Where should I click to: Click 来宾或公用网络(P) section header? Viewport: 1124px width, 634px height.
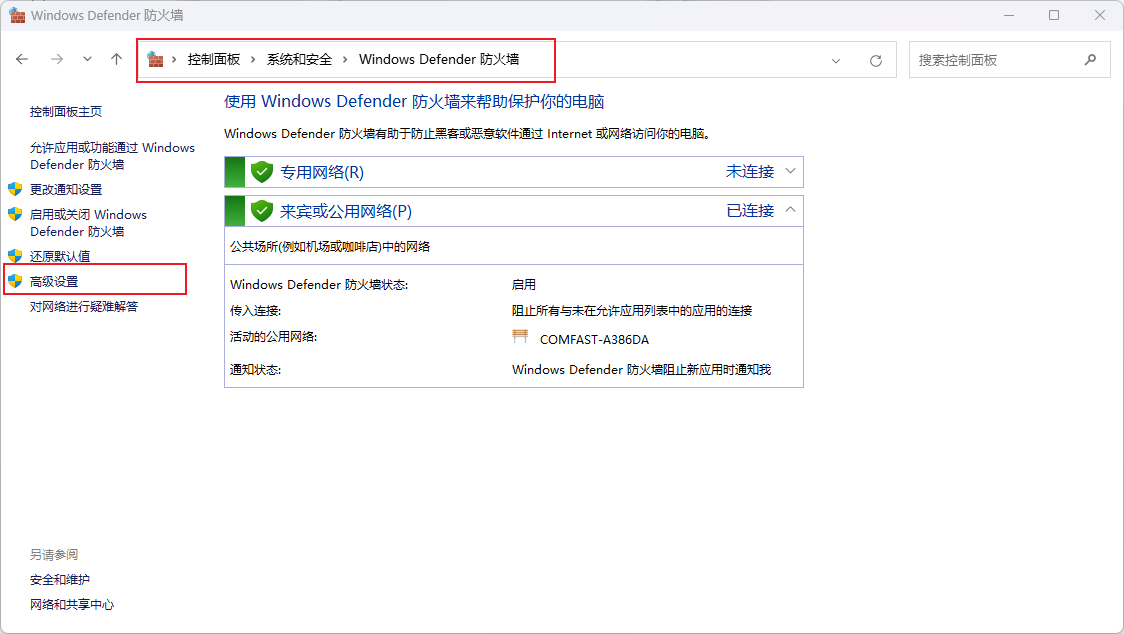[x=514, y=211]
